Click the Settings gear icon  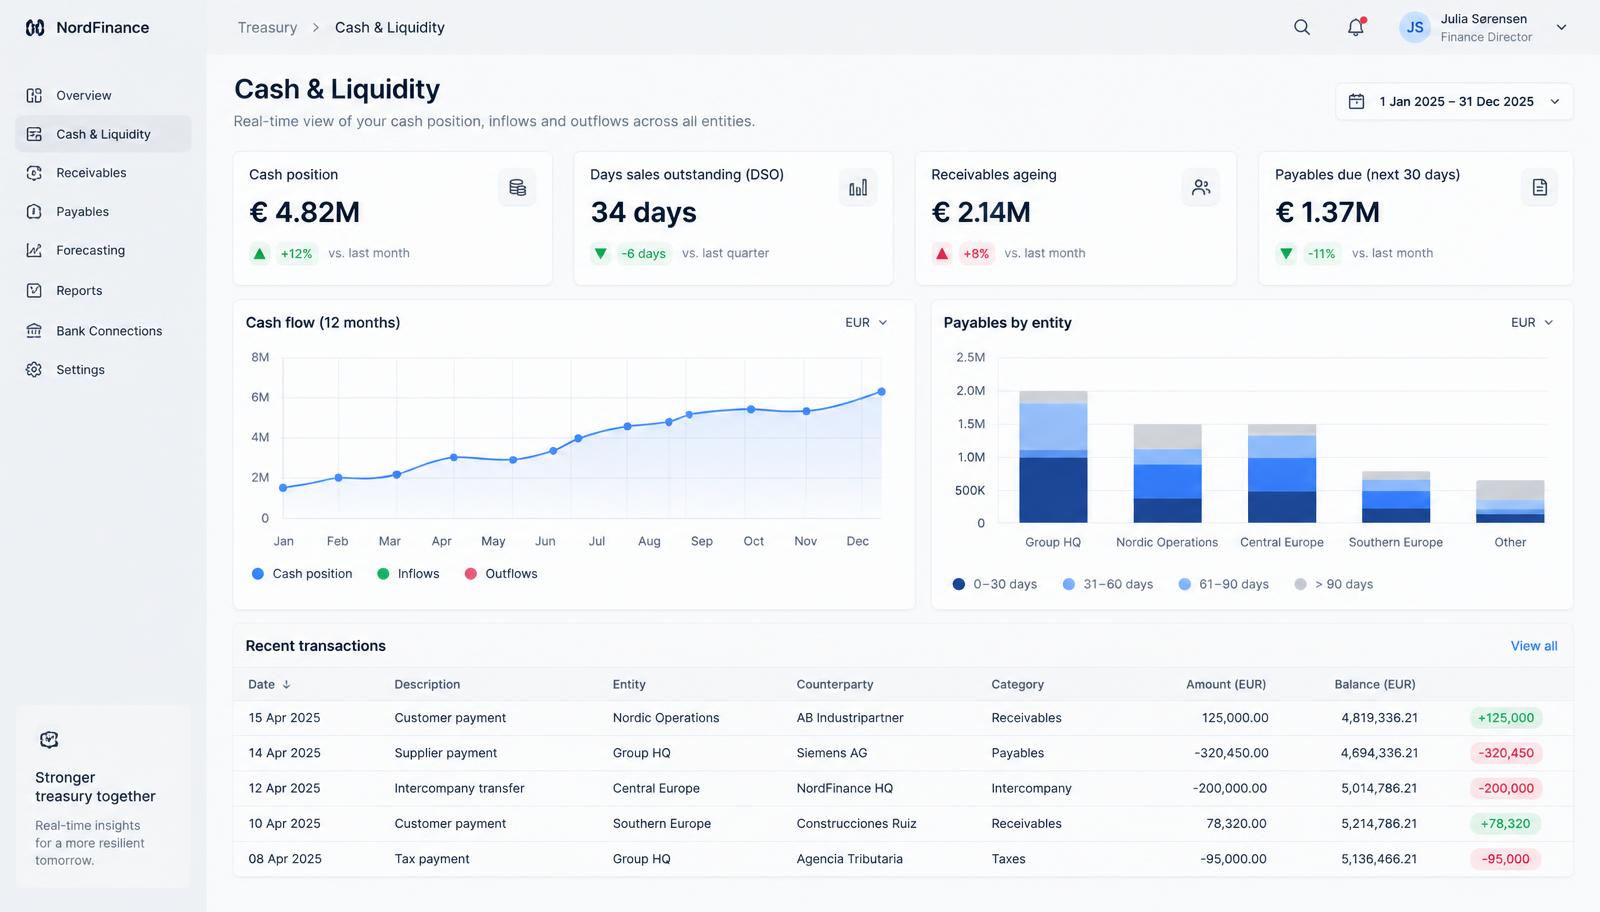tap(34, 370)
